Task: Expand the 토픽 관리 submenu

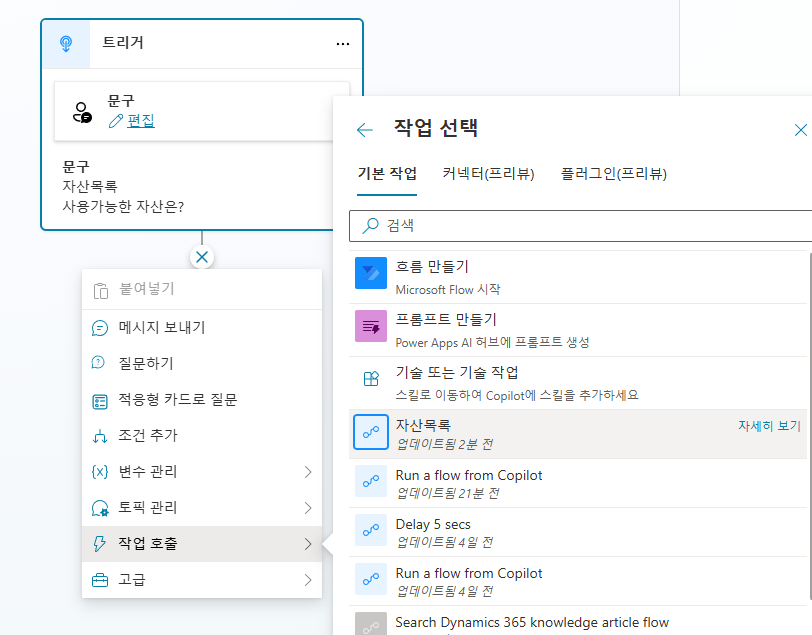Action: 202,507
